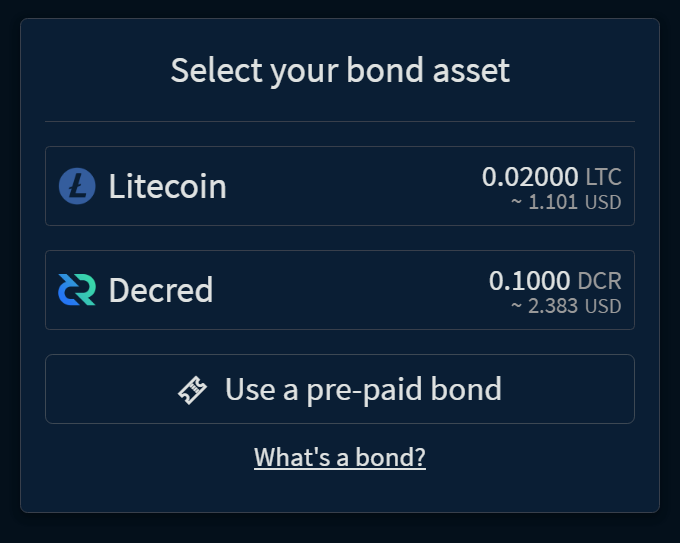Viewport: 680px width, 543px height.
Task: Select the Decred name label
Action: 160,290
